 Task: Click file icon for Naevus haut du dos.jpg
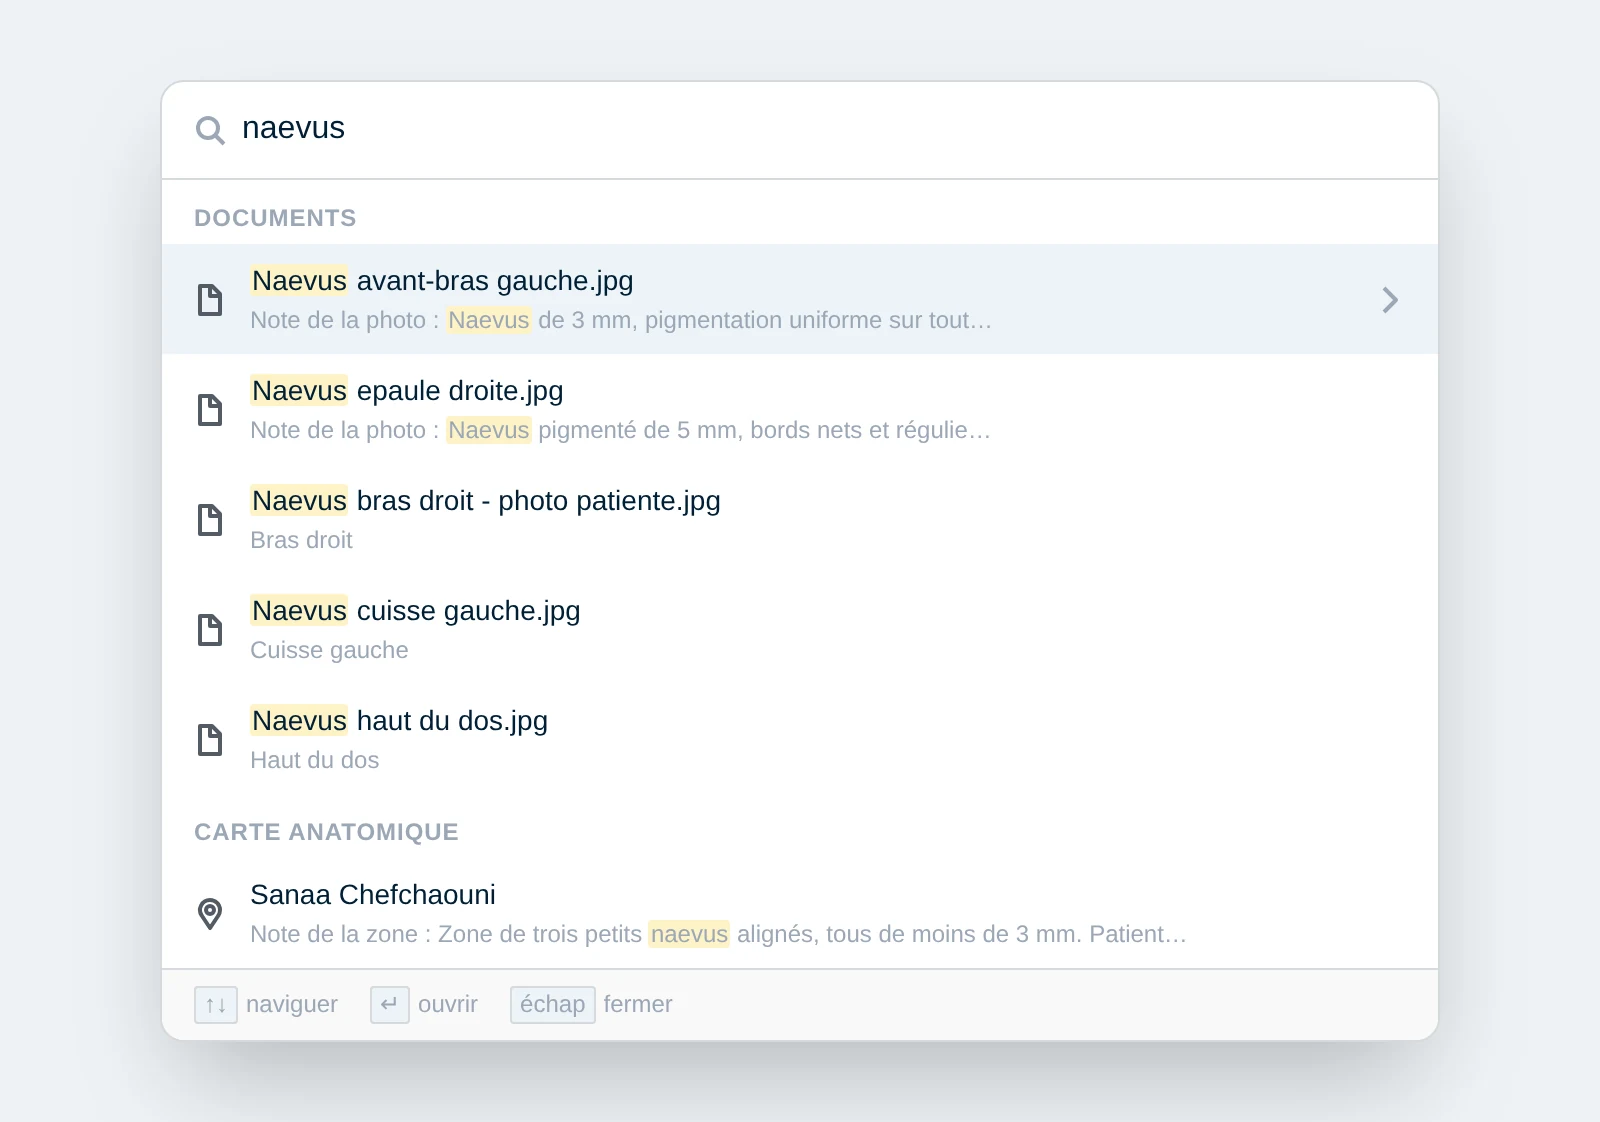click(x=210, y=740)
